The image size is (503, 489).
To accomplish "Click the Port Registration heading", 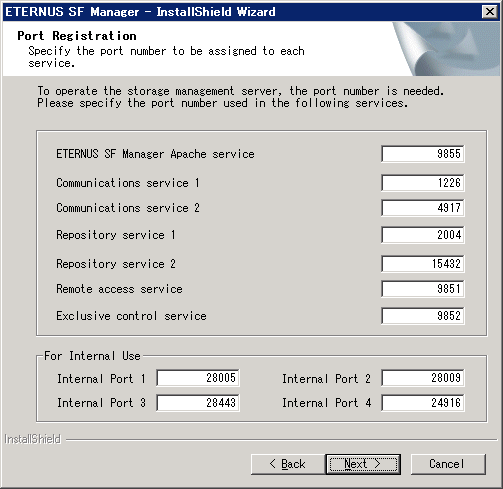I will point(77,36).
